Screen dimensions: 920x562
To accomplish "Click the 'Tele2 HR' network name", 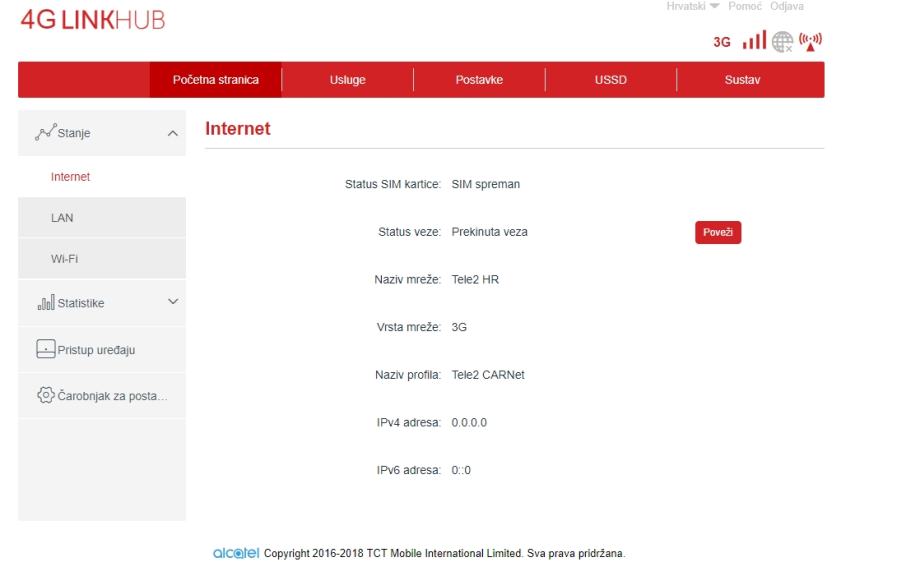I will (475, 279).
